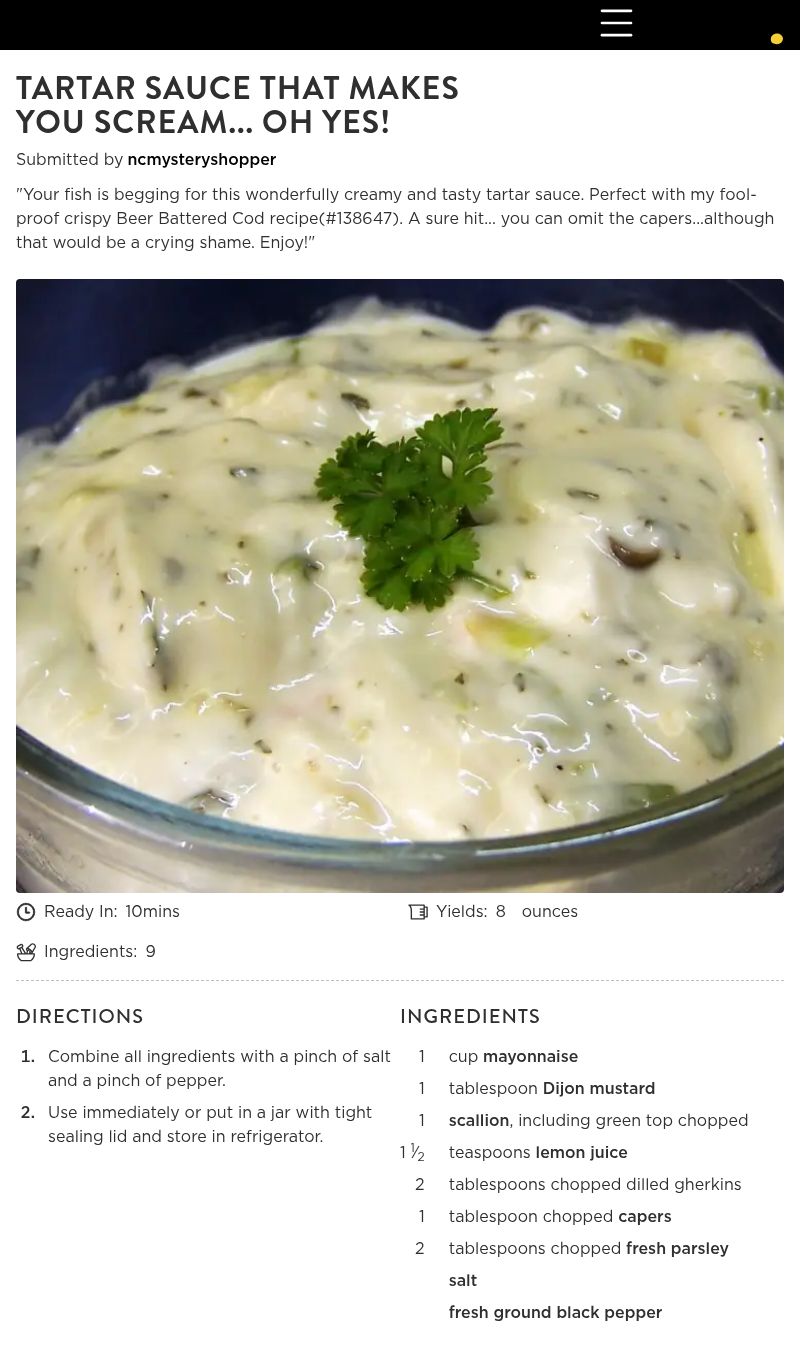800x1349 pixels.
Task: Click the Ready In clock icon
Action: (x=26, y=912)
